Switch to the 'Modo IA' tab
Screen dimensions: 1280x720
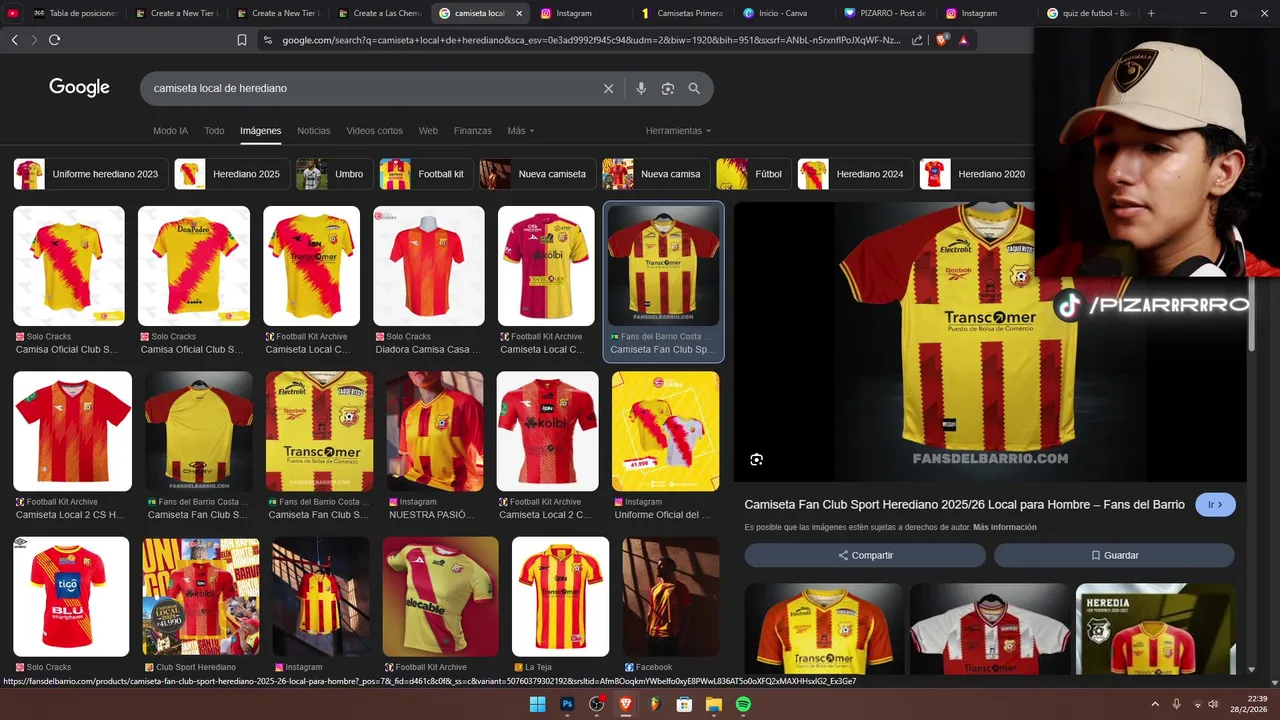(170, 131)
